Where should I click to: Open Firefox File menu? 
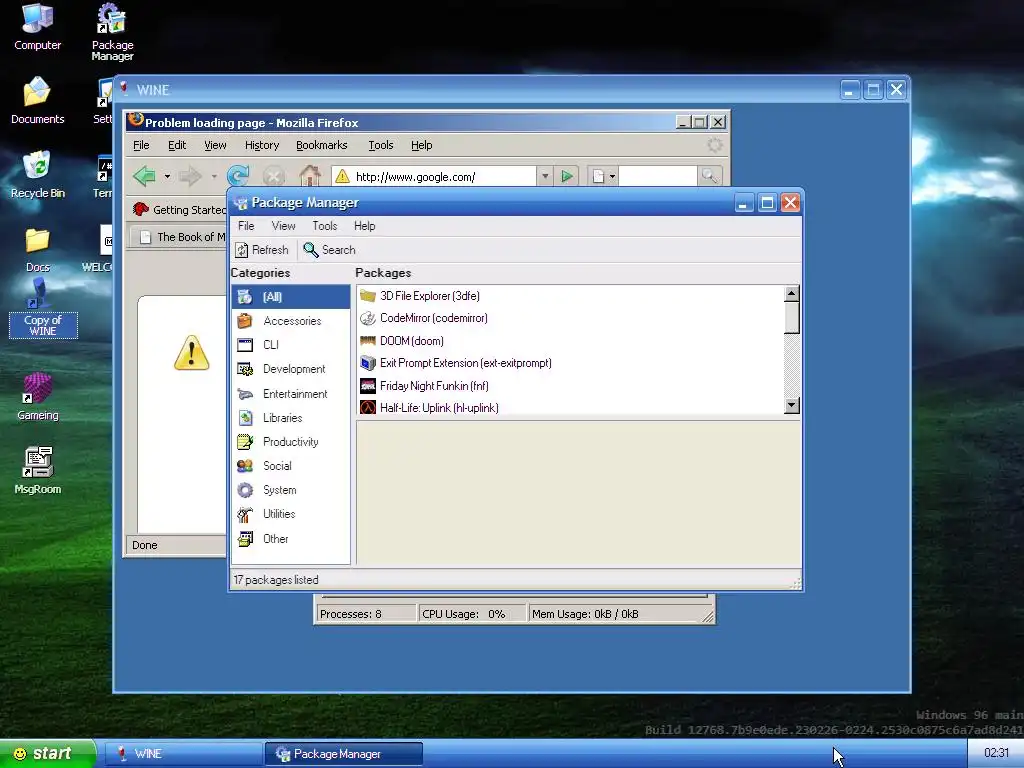tap(141, 145)
